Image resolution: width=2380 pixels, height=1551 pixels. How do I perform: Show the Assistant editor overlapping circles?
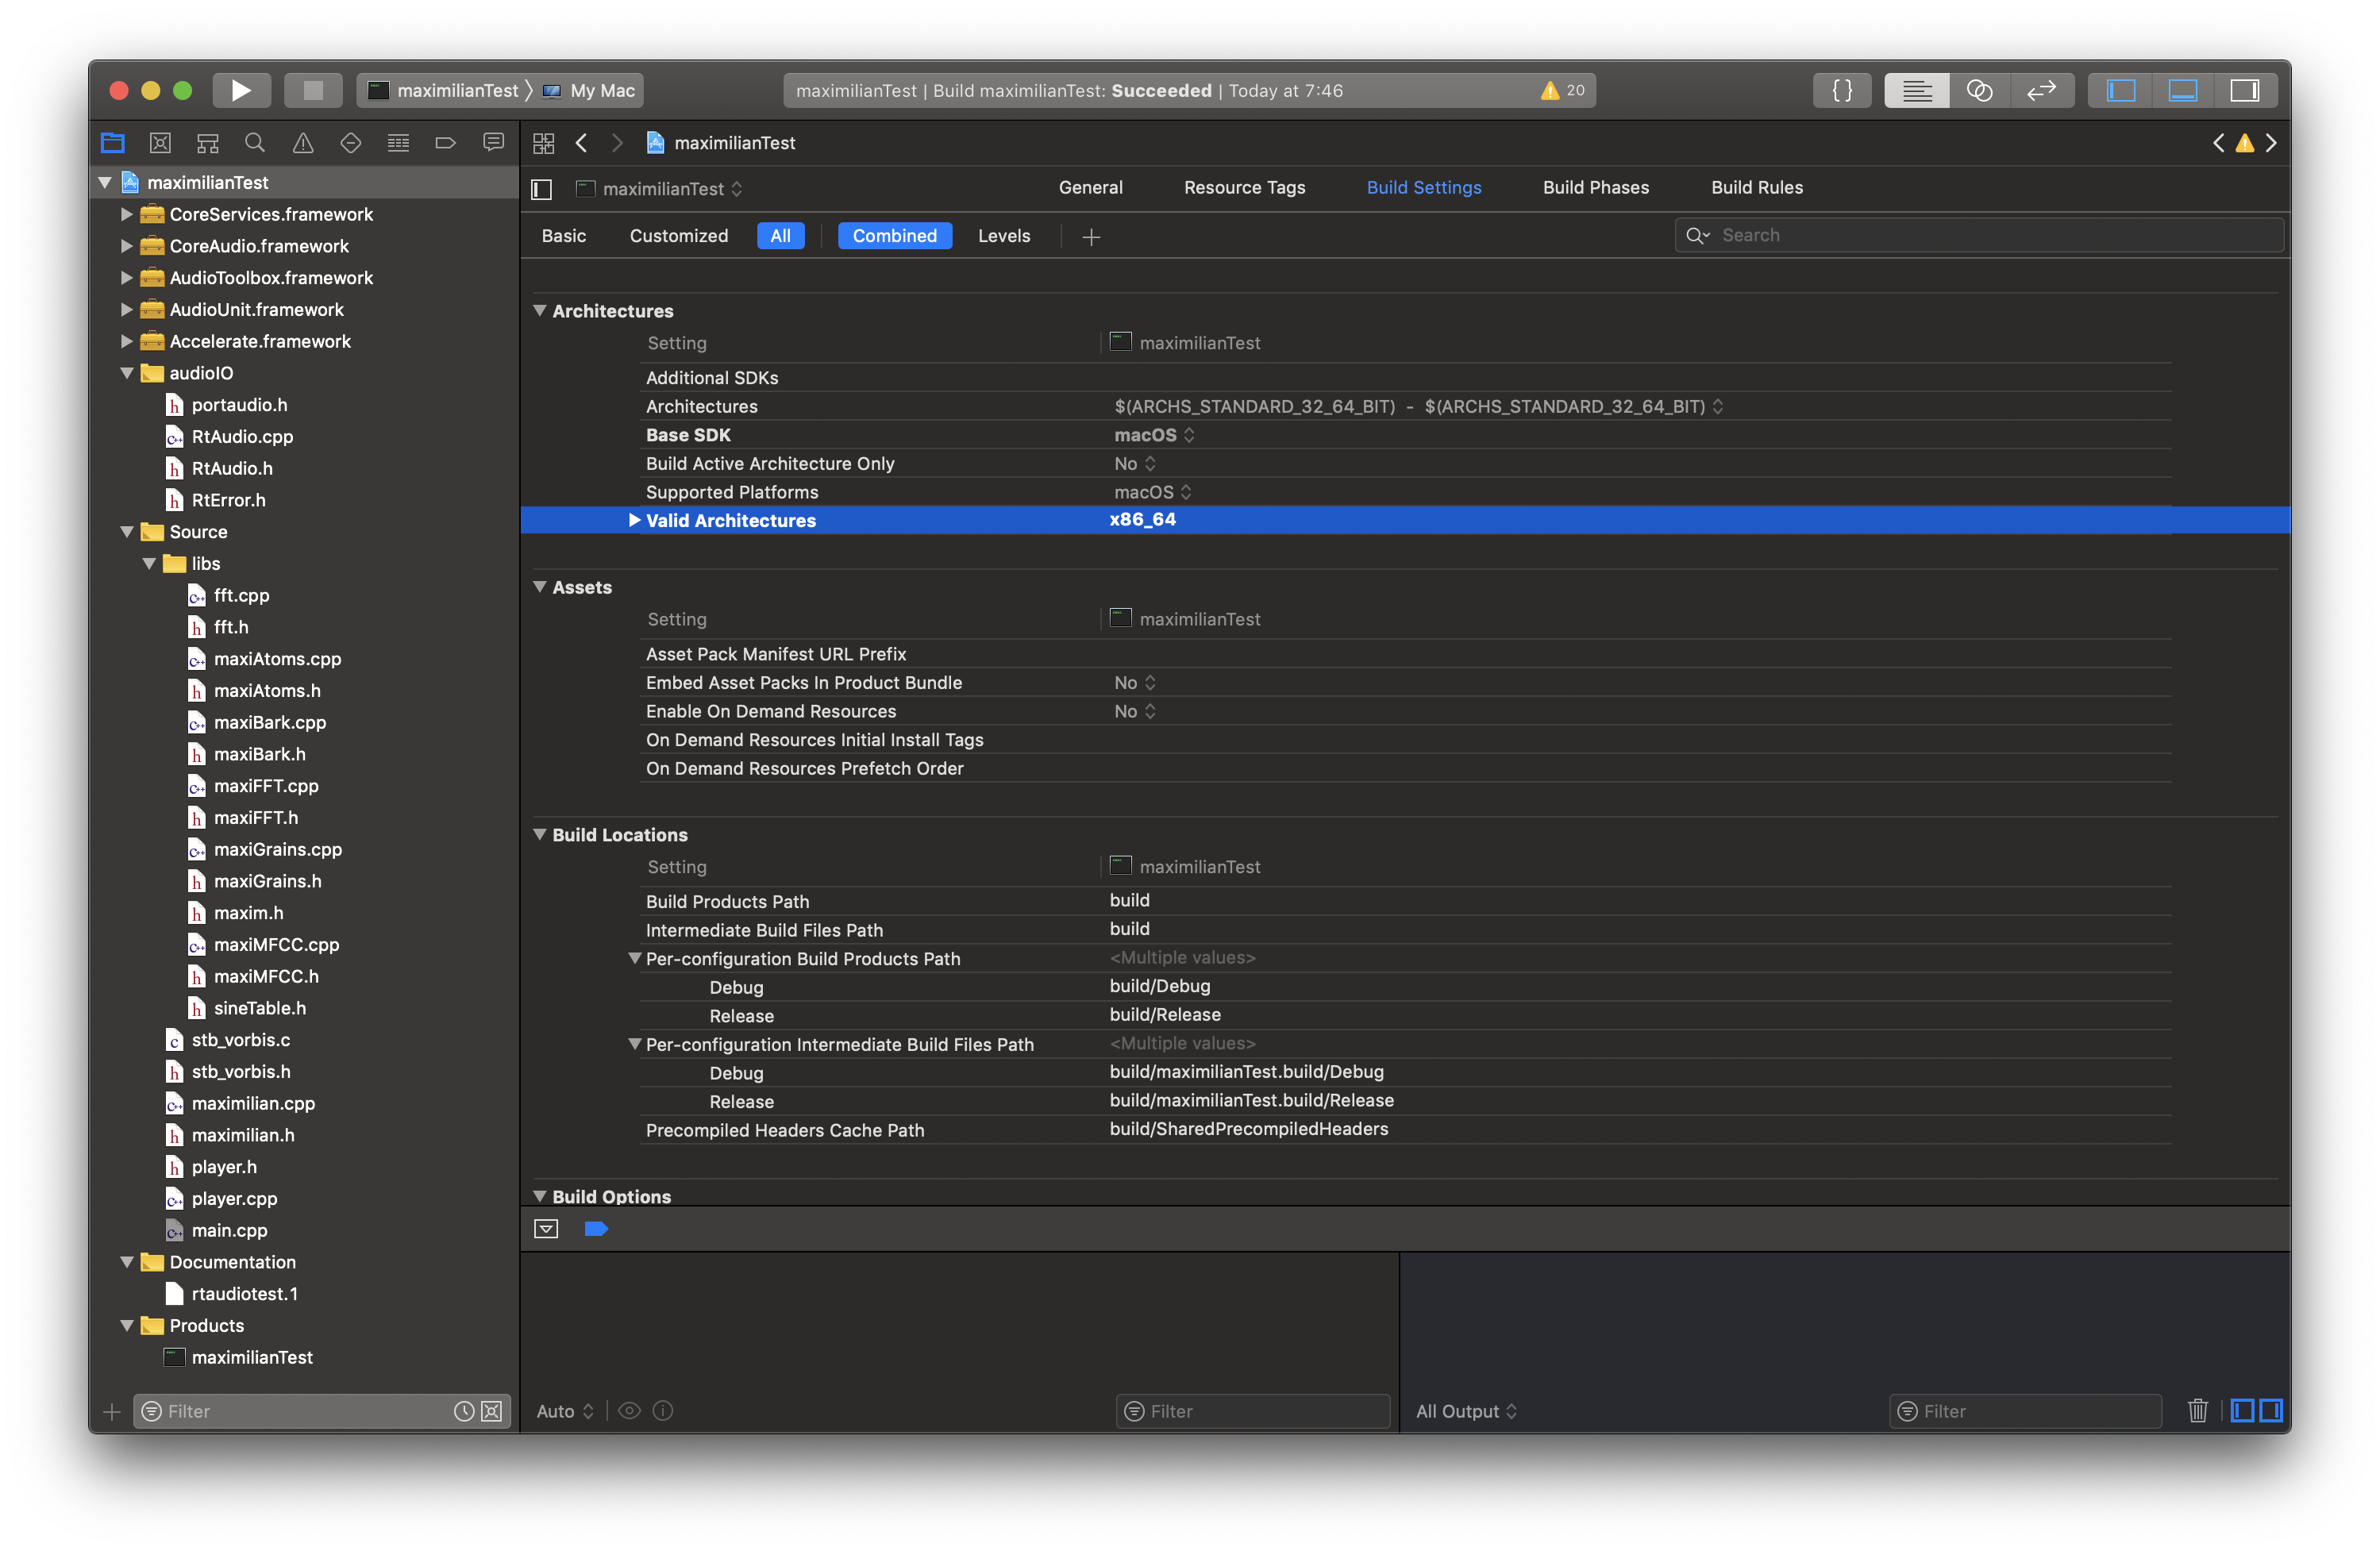point(1979,90)
